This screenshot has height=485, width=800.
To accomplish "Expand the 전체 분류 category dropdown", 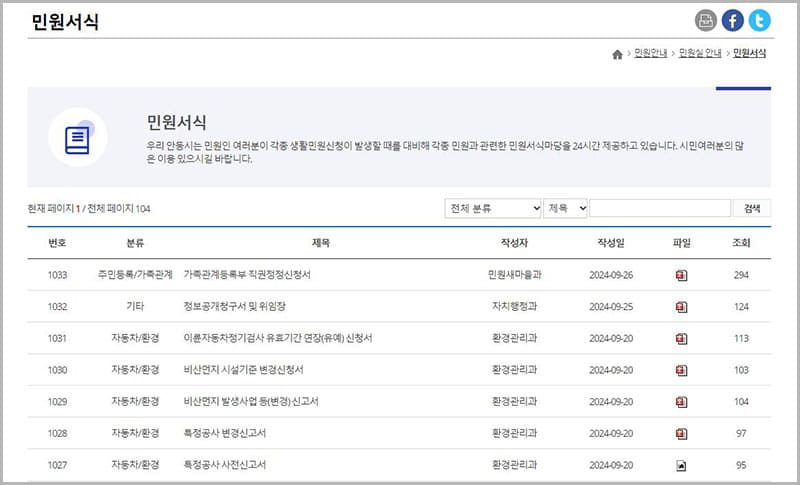I will point(492,209).
